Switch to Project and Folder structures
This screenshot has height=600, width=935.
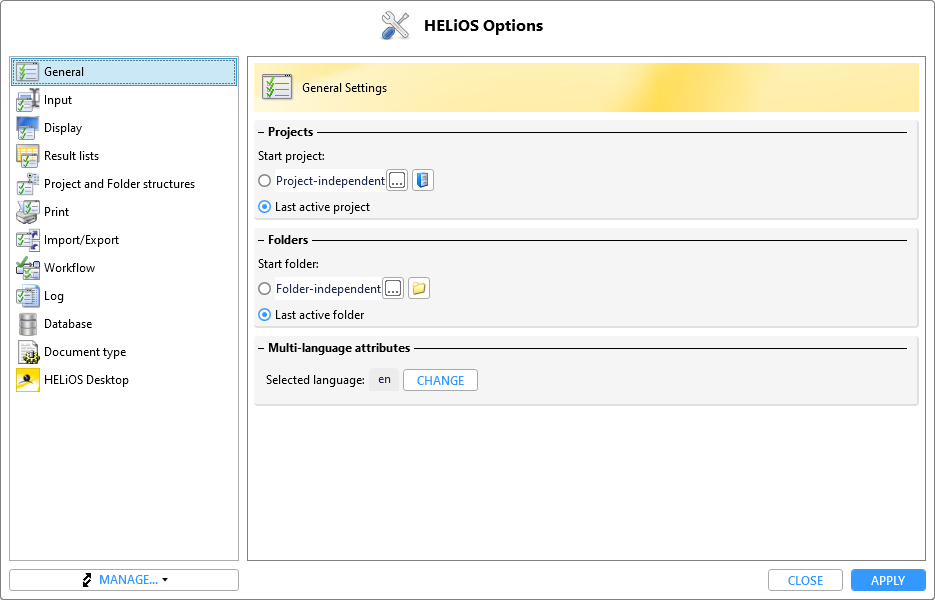(119, 184)
